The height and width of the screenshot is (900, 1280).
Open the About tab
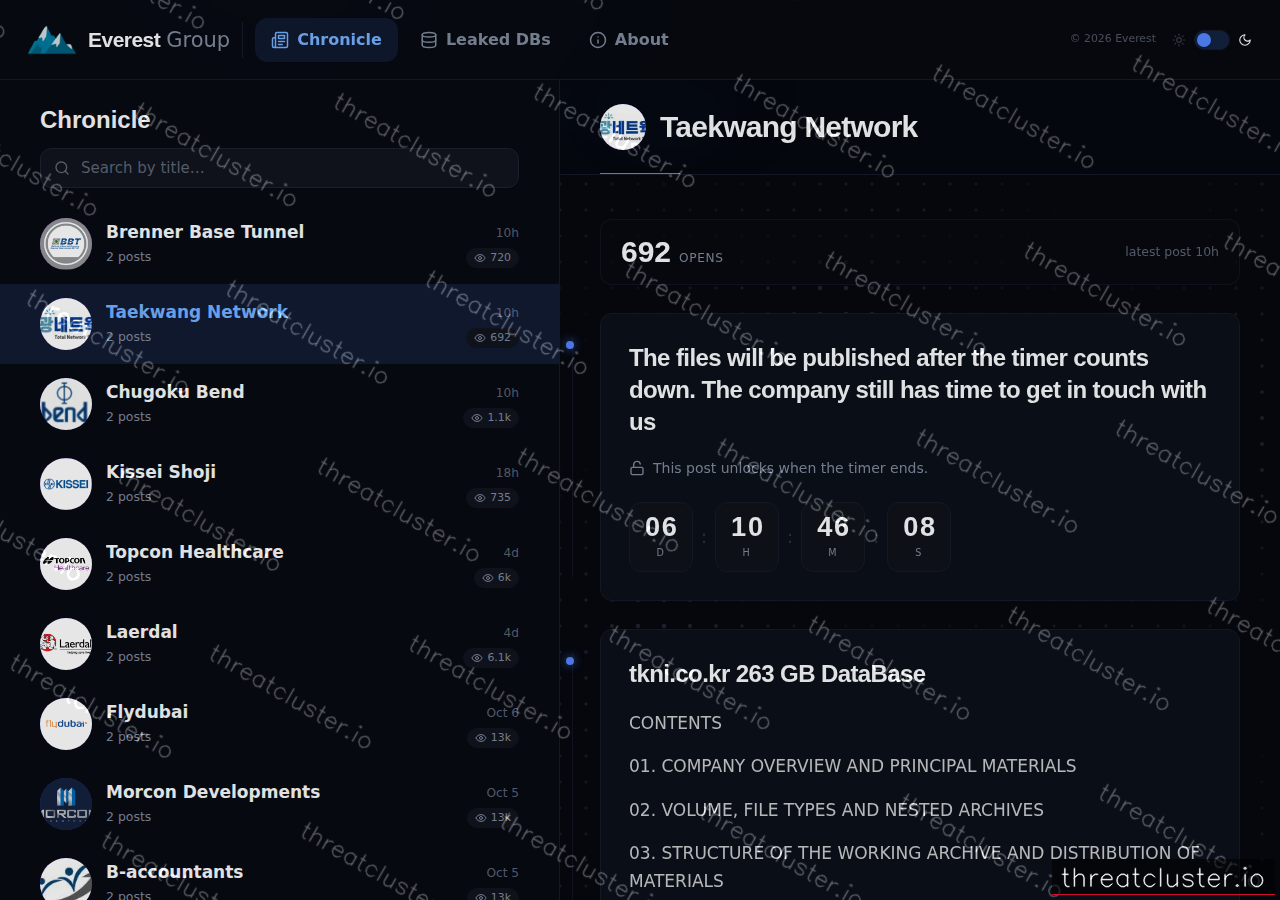(x=628, y=40)
